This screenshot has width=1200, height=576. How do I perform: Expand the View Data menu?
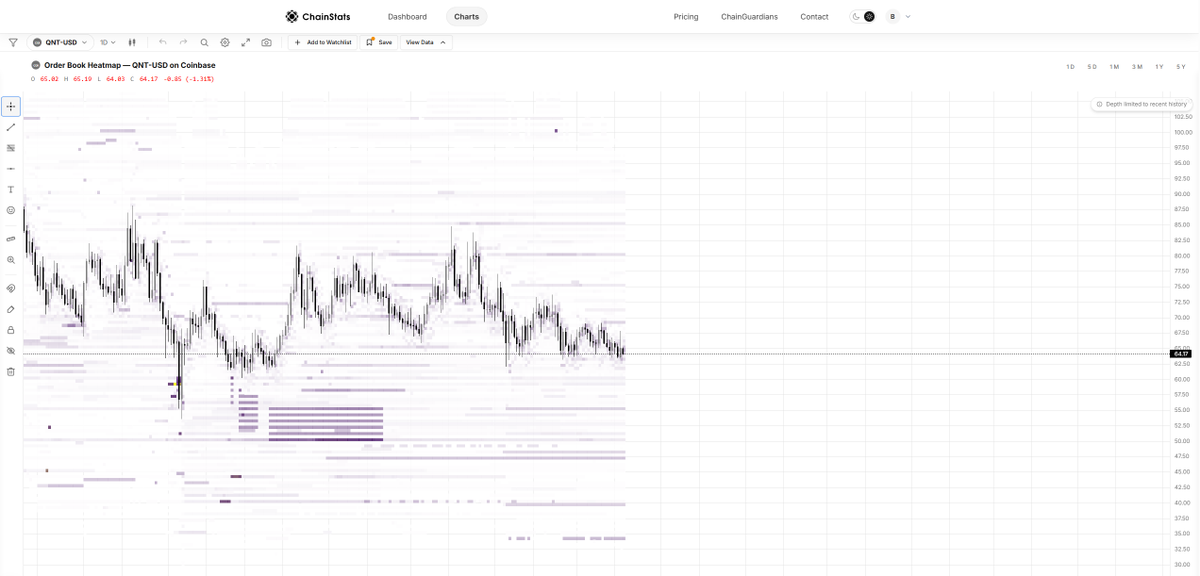(426, 43)
